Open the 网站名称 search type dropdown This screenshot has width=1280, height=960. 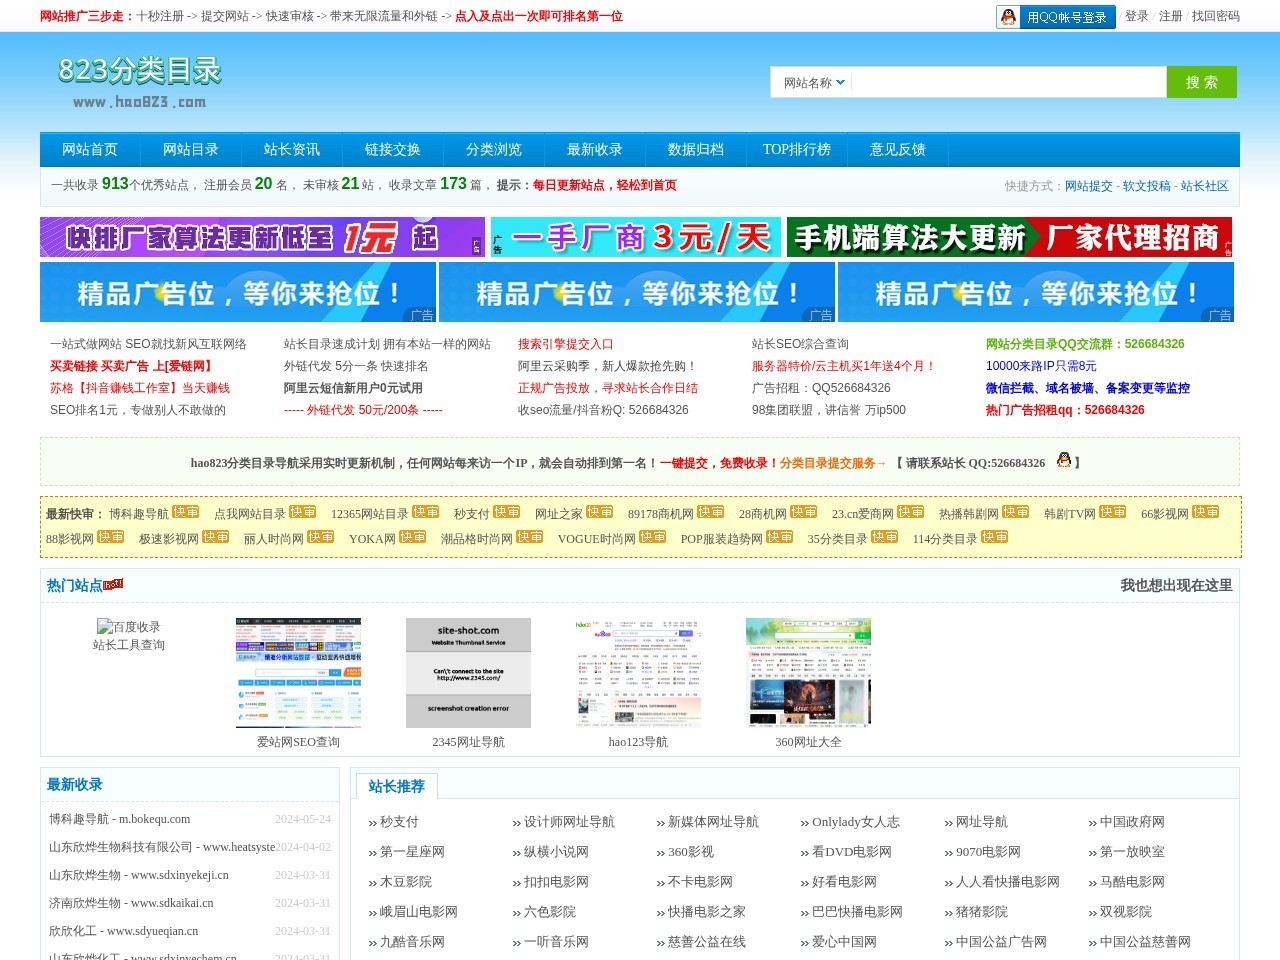pyautogui.click(x=814, y=83)
